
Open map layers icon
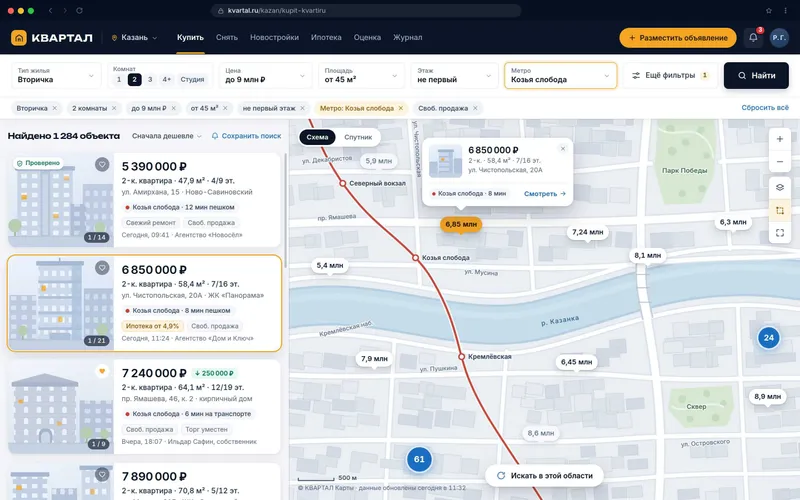780,187
